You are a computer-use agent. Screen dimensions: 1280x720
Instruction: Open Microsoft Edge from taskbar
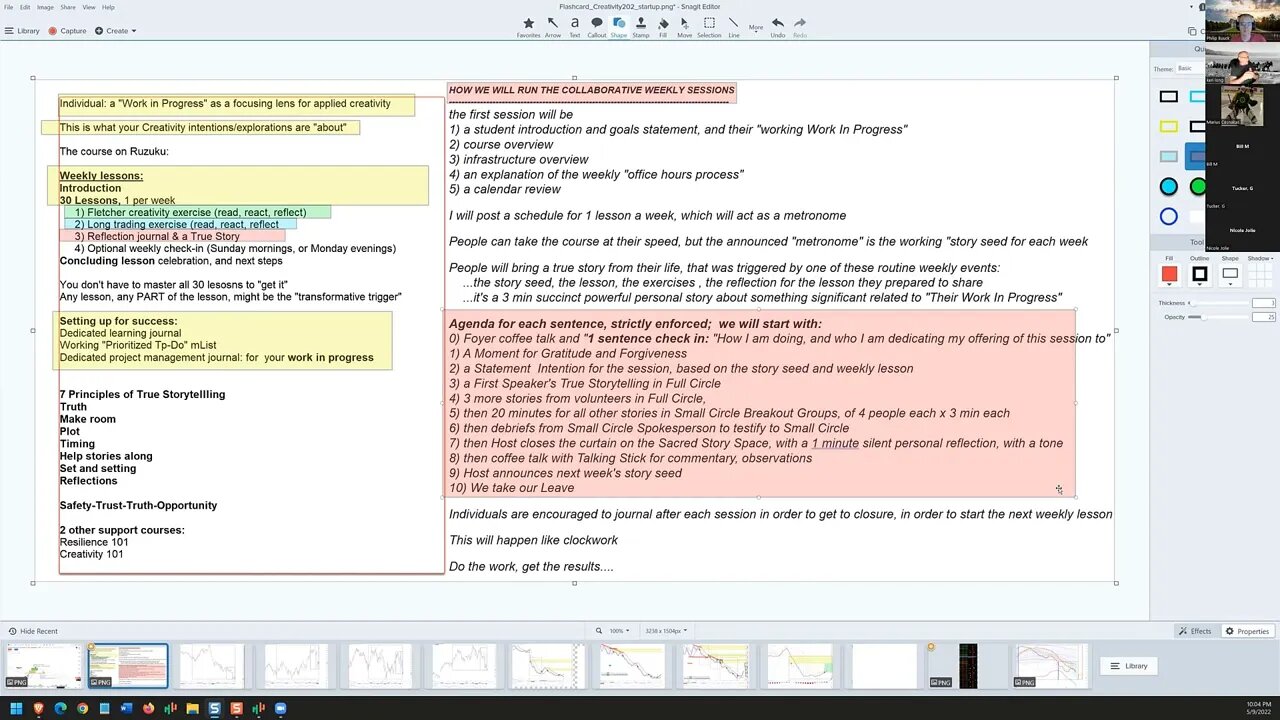[x=60, y=709]
